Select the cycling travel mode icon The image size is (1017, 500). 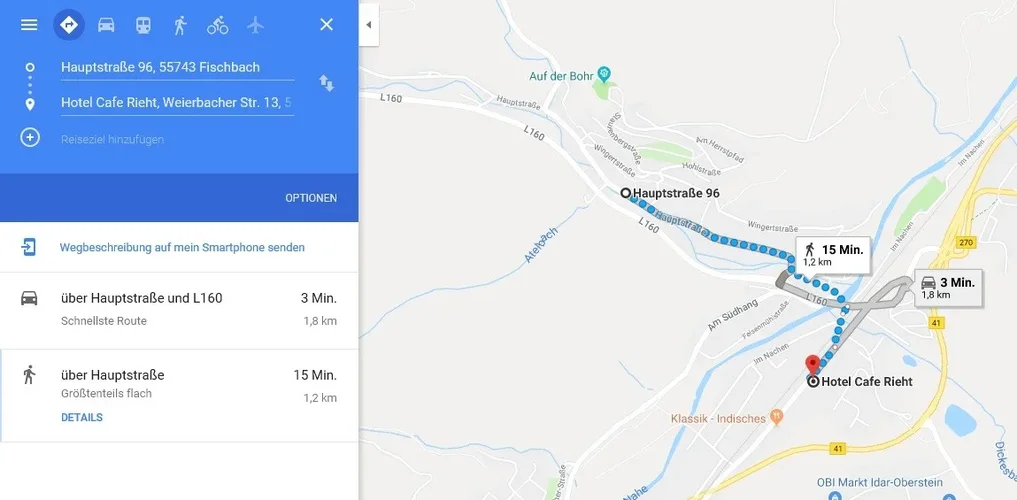coord(217,25)
